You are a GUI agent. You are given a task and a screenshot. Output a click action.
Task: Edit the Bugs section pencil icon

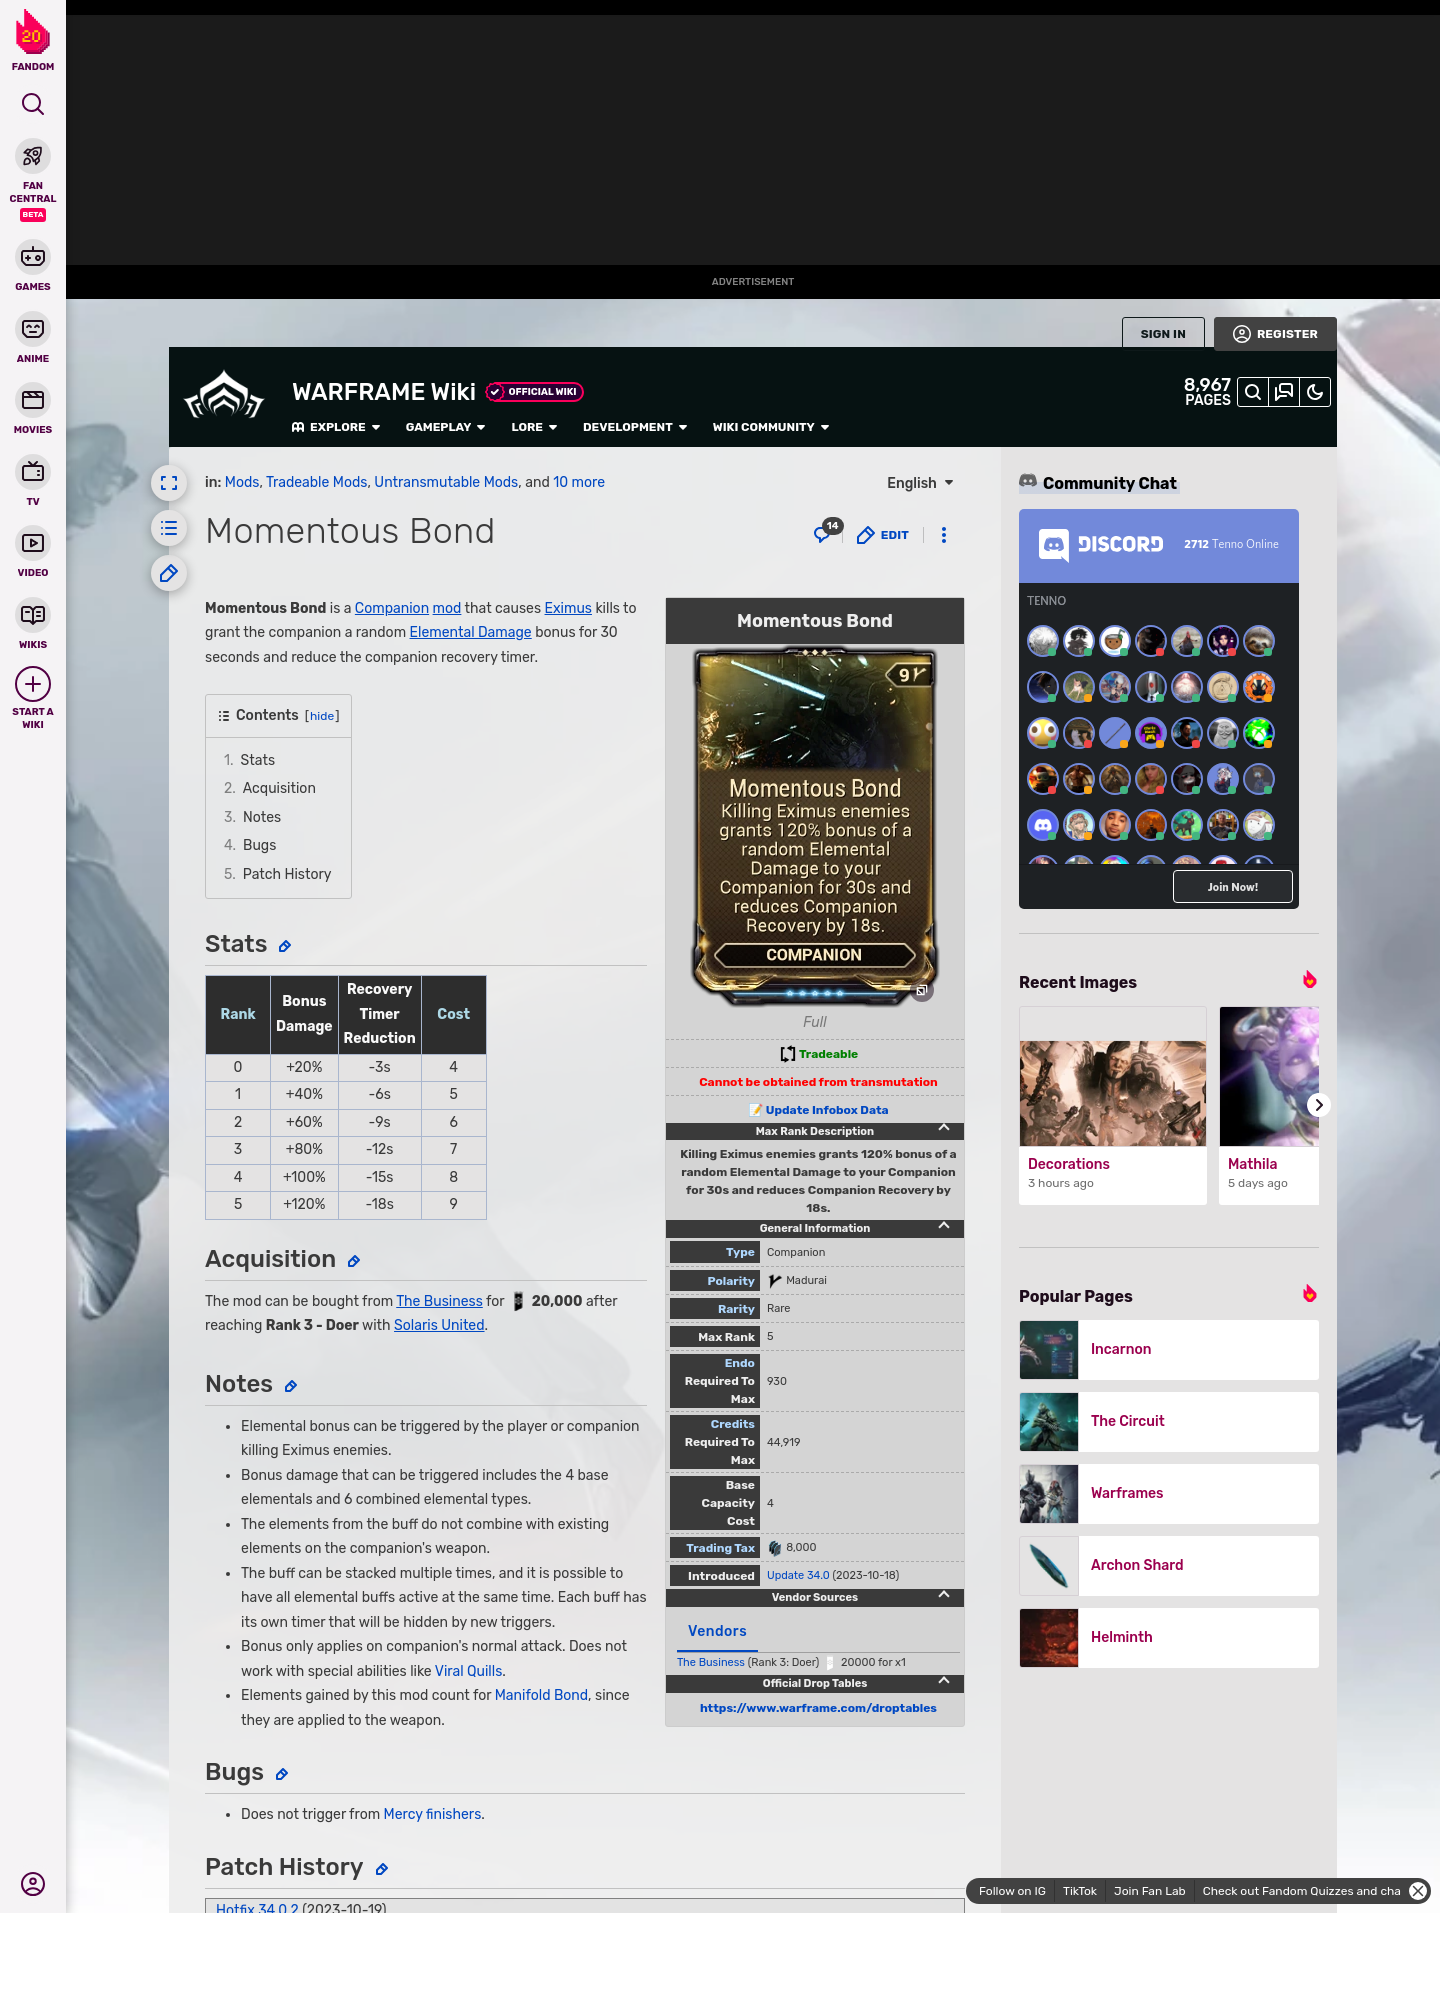point(282,1774)
